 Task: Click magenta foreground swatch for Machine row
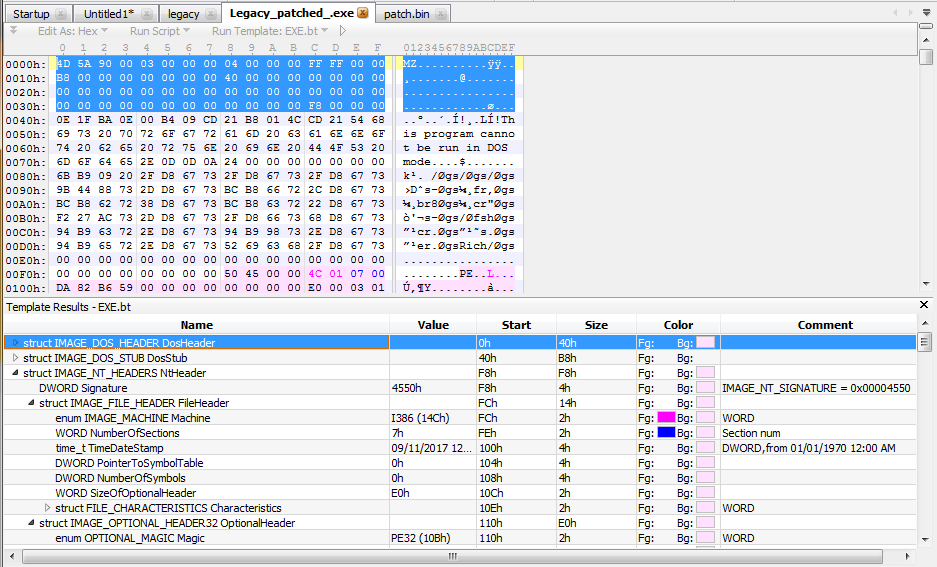pyautogui.click(x=665, y=418)
